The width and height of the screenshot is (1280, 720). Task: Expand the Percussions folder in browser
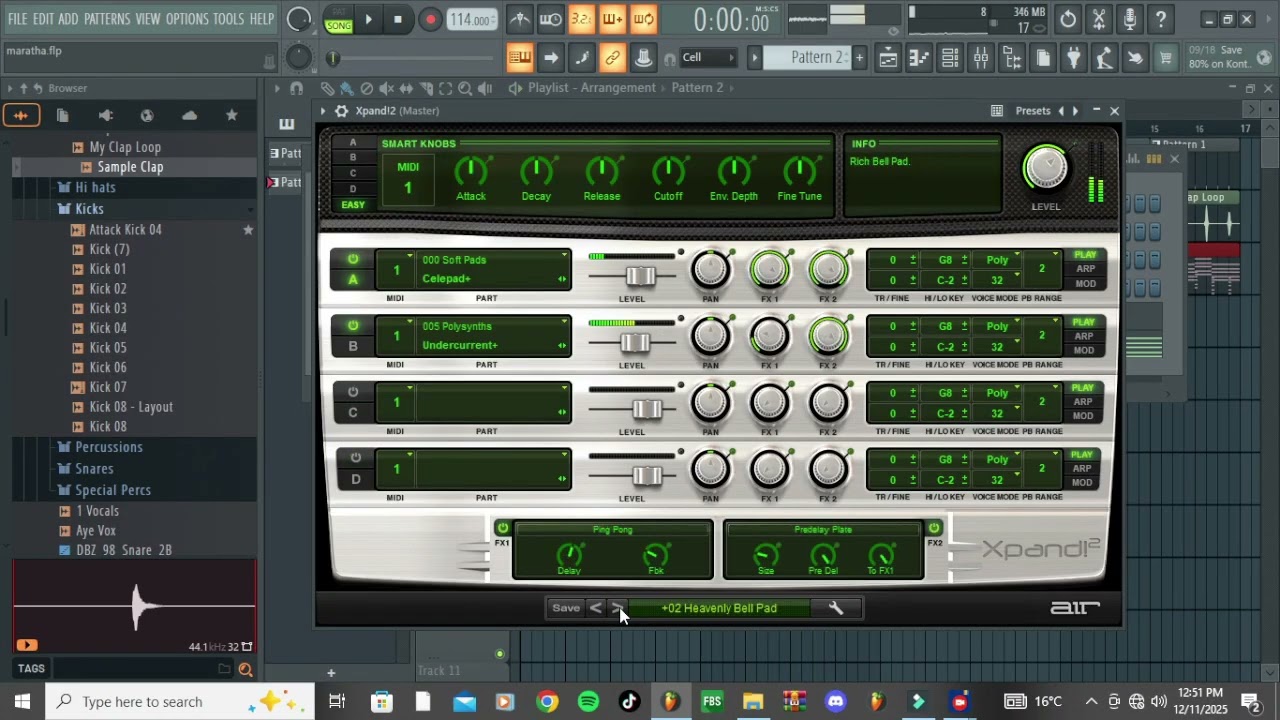[x=109, y=447]
